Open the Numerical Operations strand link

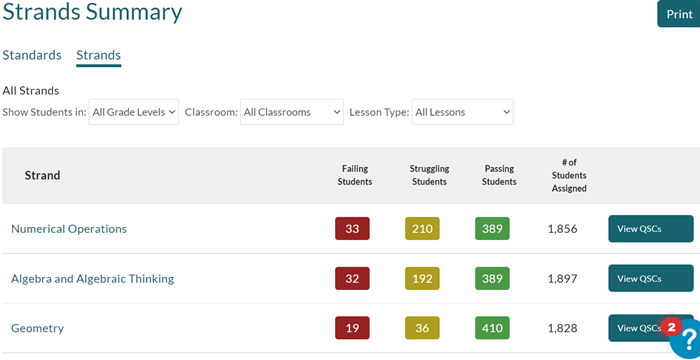point(69,229)
